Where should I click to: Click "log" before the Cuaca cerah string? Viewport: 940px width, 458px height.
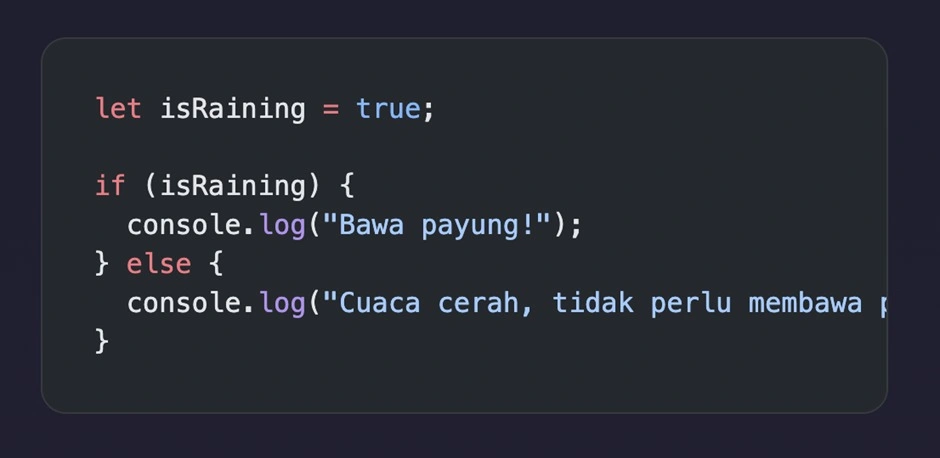(282, 303)
